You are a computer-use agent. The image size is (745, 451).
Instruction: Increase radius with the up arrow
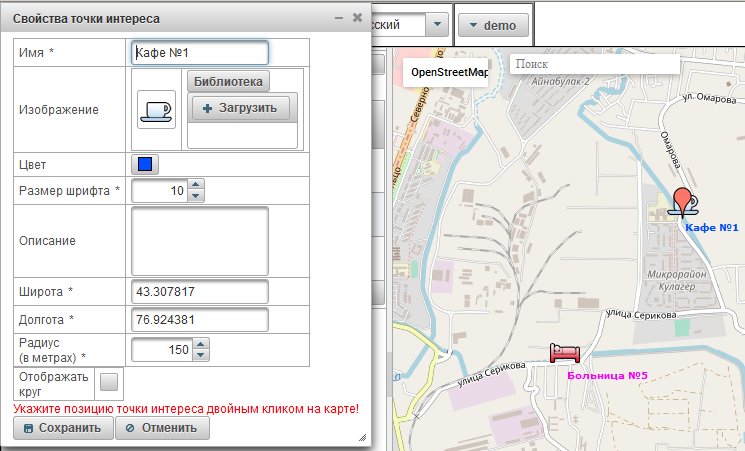[201, 344]
